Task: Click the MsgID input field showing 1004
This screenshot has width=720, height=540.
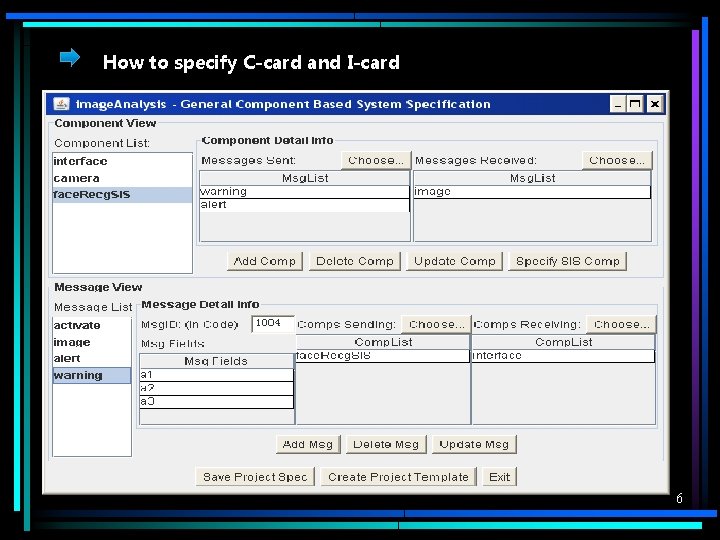Action: [x=273, y=324]
